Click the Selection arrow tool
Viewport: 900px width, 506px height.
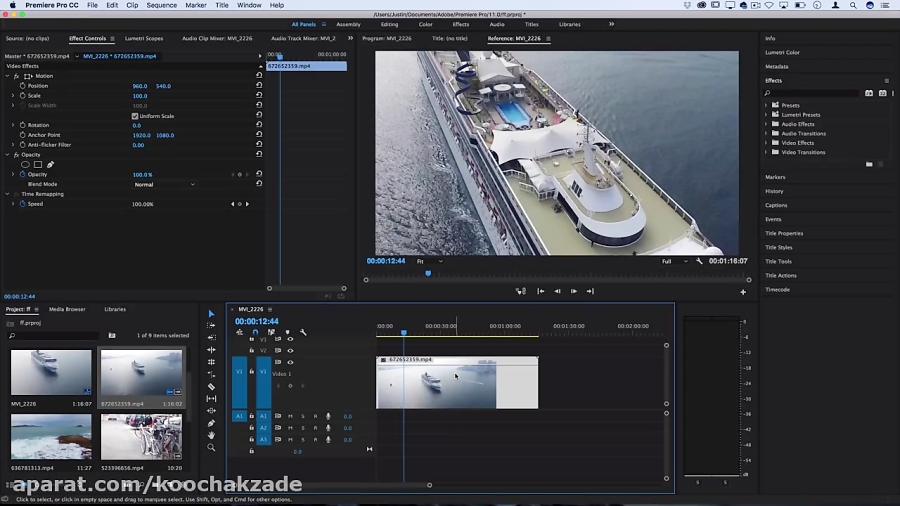211,314
